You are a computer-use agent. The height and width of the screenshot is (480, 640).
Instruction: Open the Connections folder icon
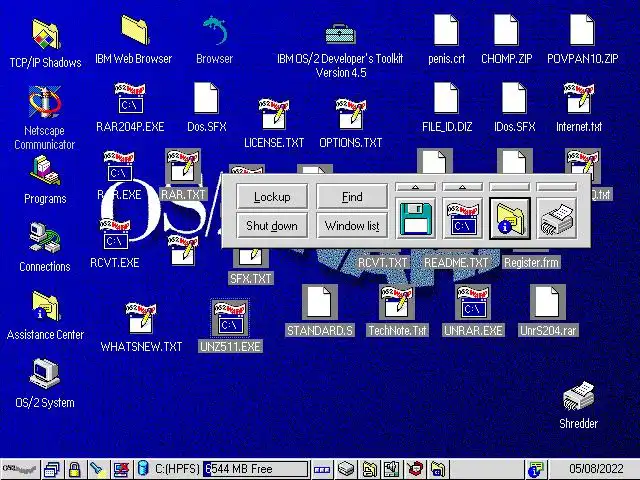(x=45, y=238)
